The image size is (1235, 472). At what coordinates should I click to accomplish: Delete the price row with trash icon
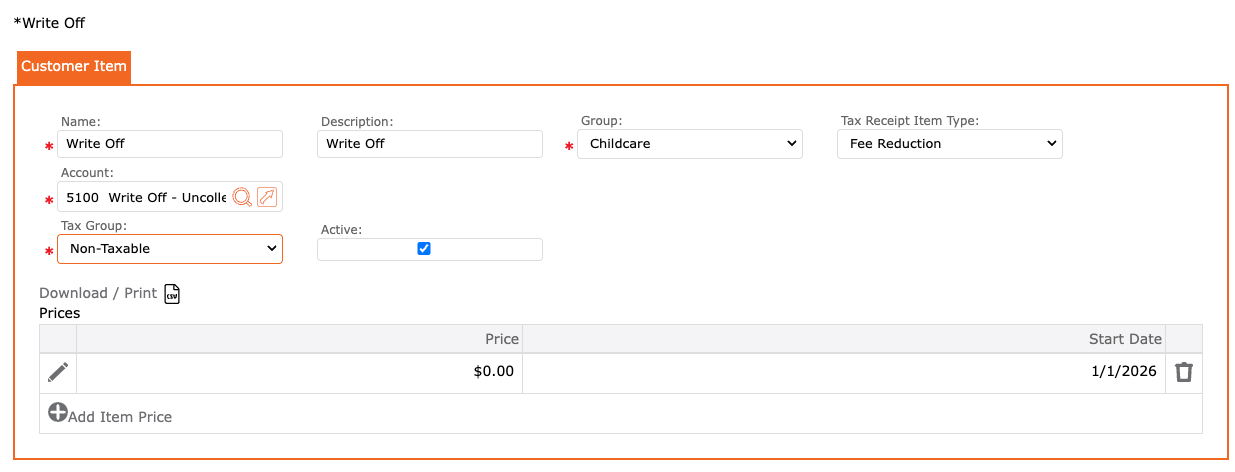click(x=1184, y=372)
